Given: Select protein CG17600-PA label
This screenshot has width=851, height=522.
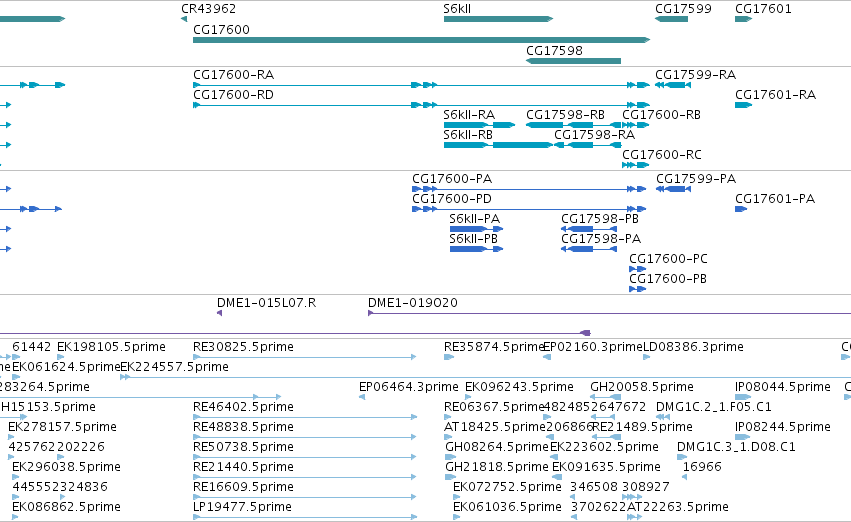Looking at the screenshot, I should point(452,179).
